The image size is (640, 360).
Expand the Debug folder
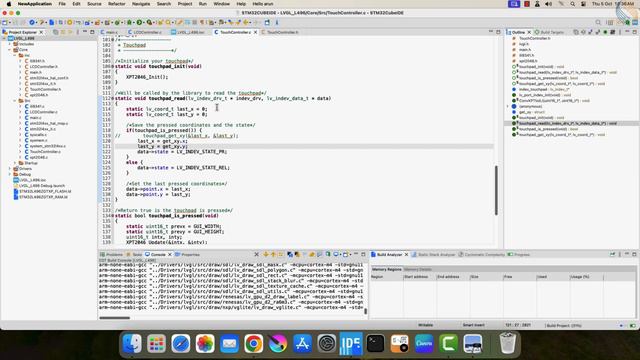(10, 174)
